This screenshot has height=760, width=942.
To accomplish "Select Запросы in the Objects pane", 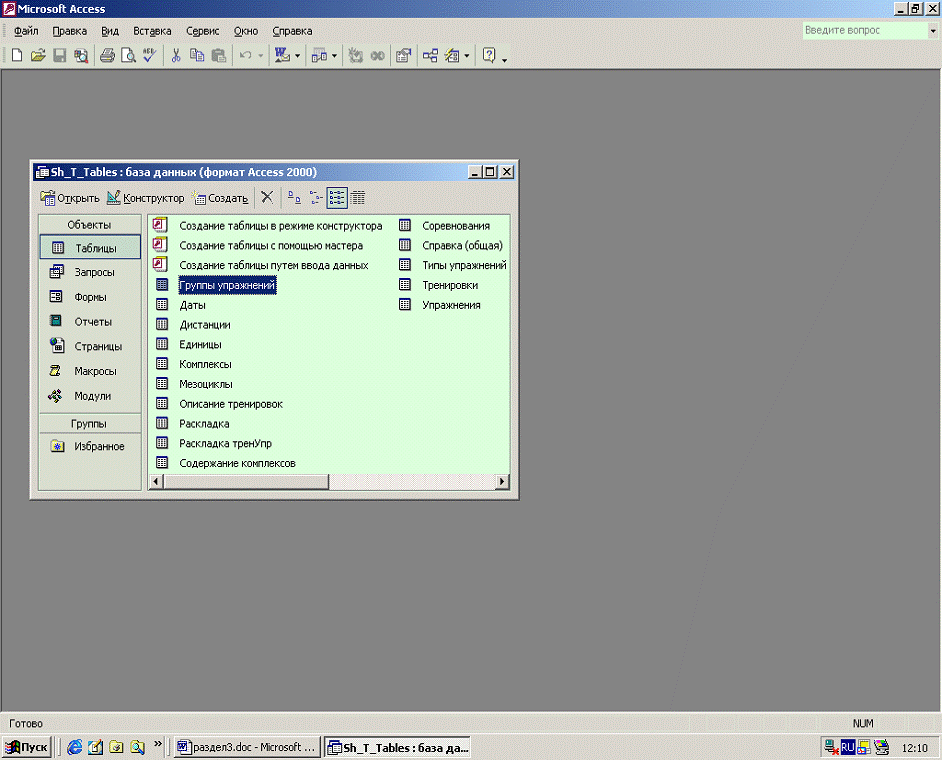I will 93,272.
